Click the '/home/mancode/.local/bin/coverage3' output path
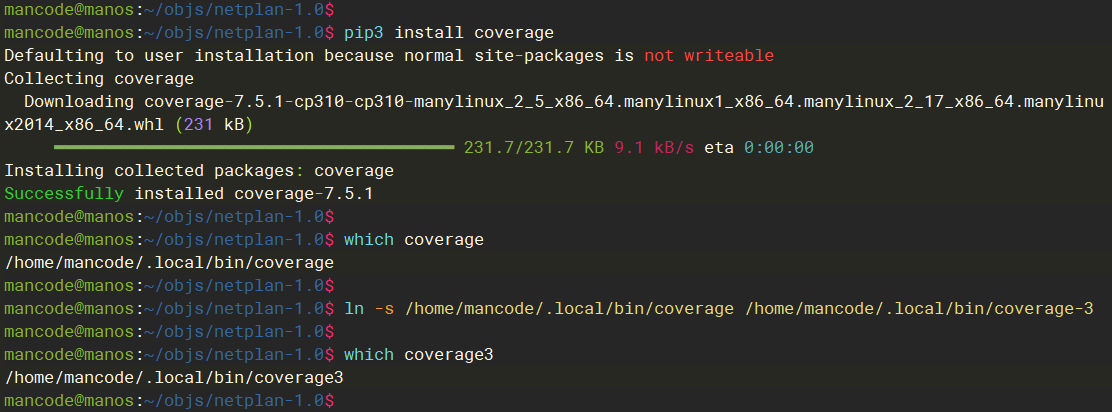 point(174,377)
